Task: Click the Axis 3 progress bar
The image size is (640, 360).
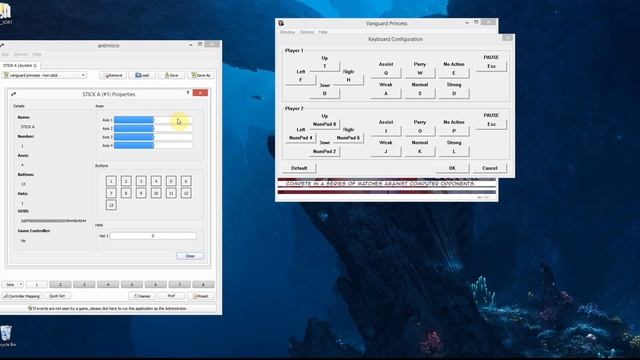Action: coord(153,137)
